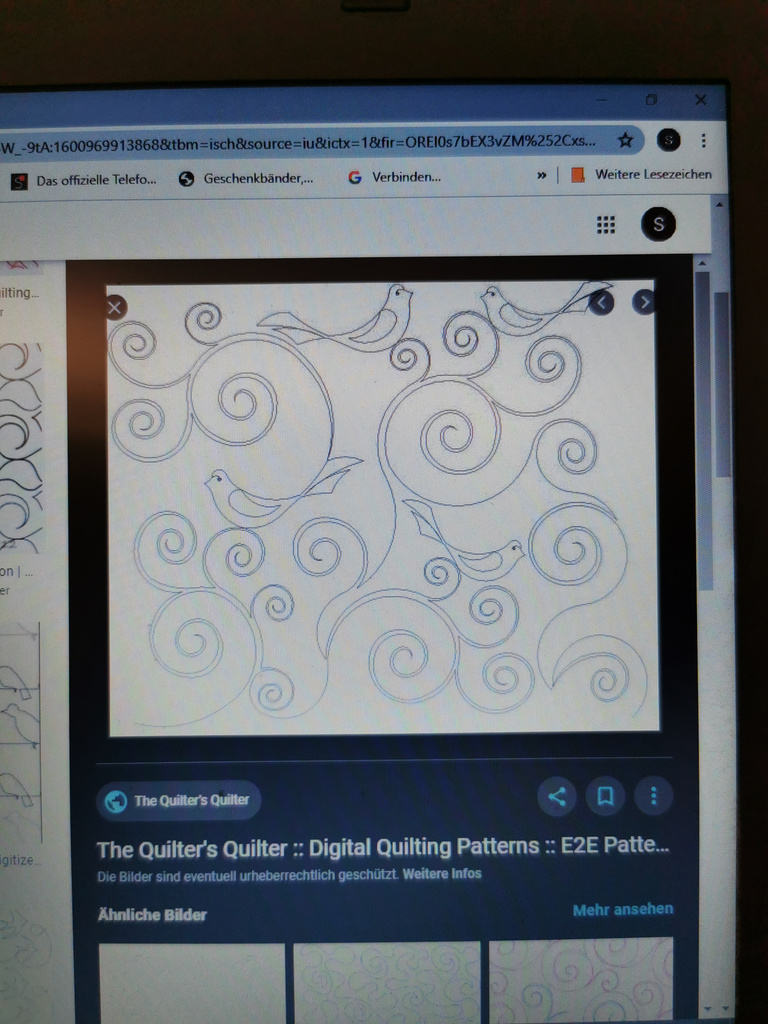
Task: Bookmark this page with the star icon
Action: click(x=625, y=141)
